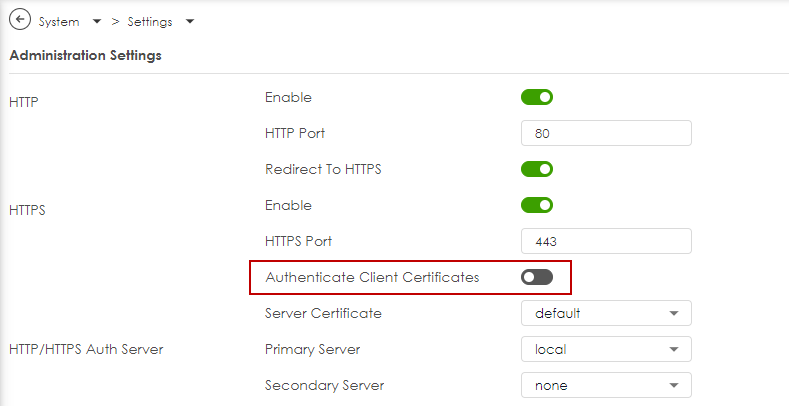This screenshot has width=789, height=406.
Task: Disable the HTTP Enable toggle
Action: [x=537, y=97]
